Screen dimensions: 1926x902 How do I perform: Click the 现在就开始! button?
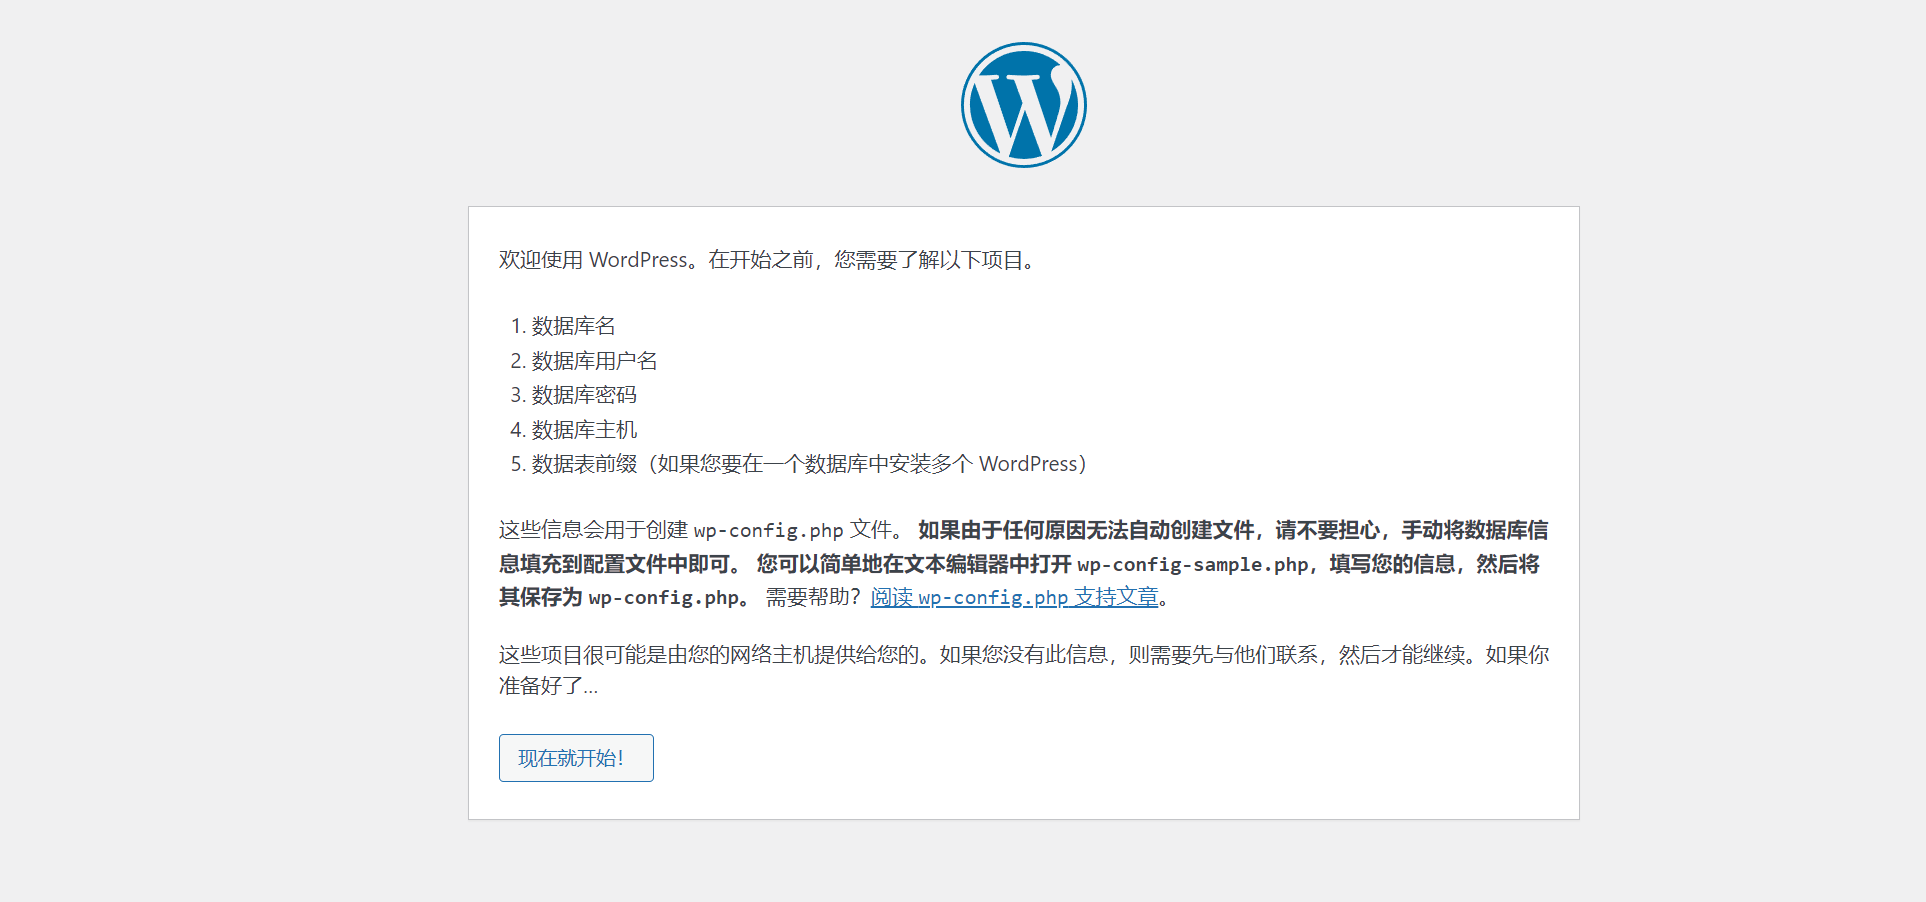tap(576, 758)
